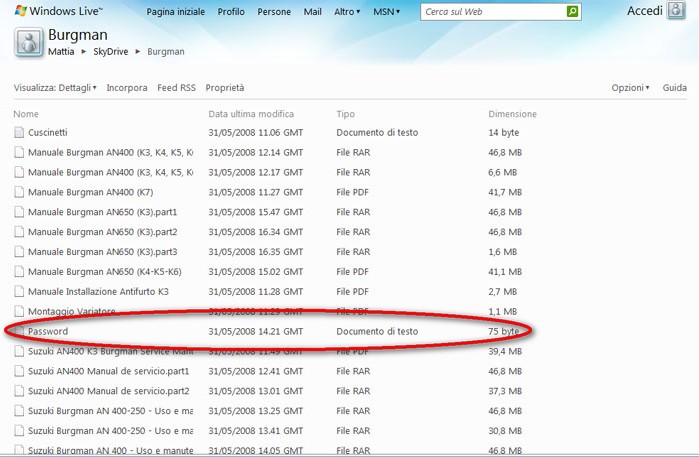This screenshot has height=457, width=699.
Task: Open folder Proprietà
Action: 225,88
